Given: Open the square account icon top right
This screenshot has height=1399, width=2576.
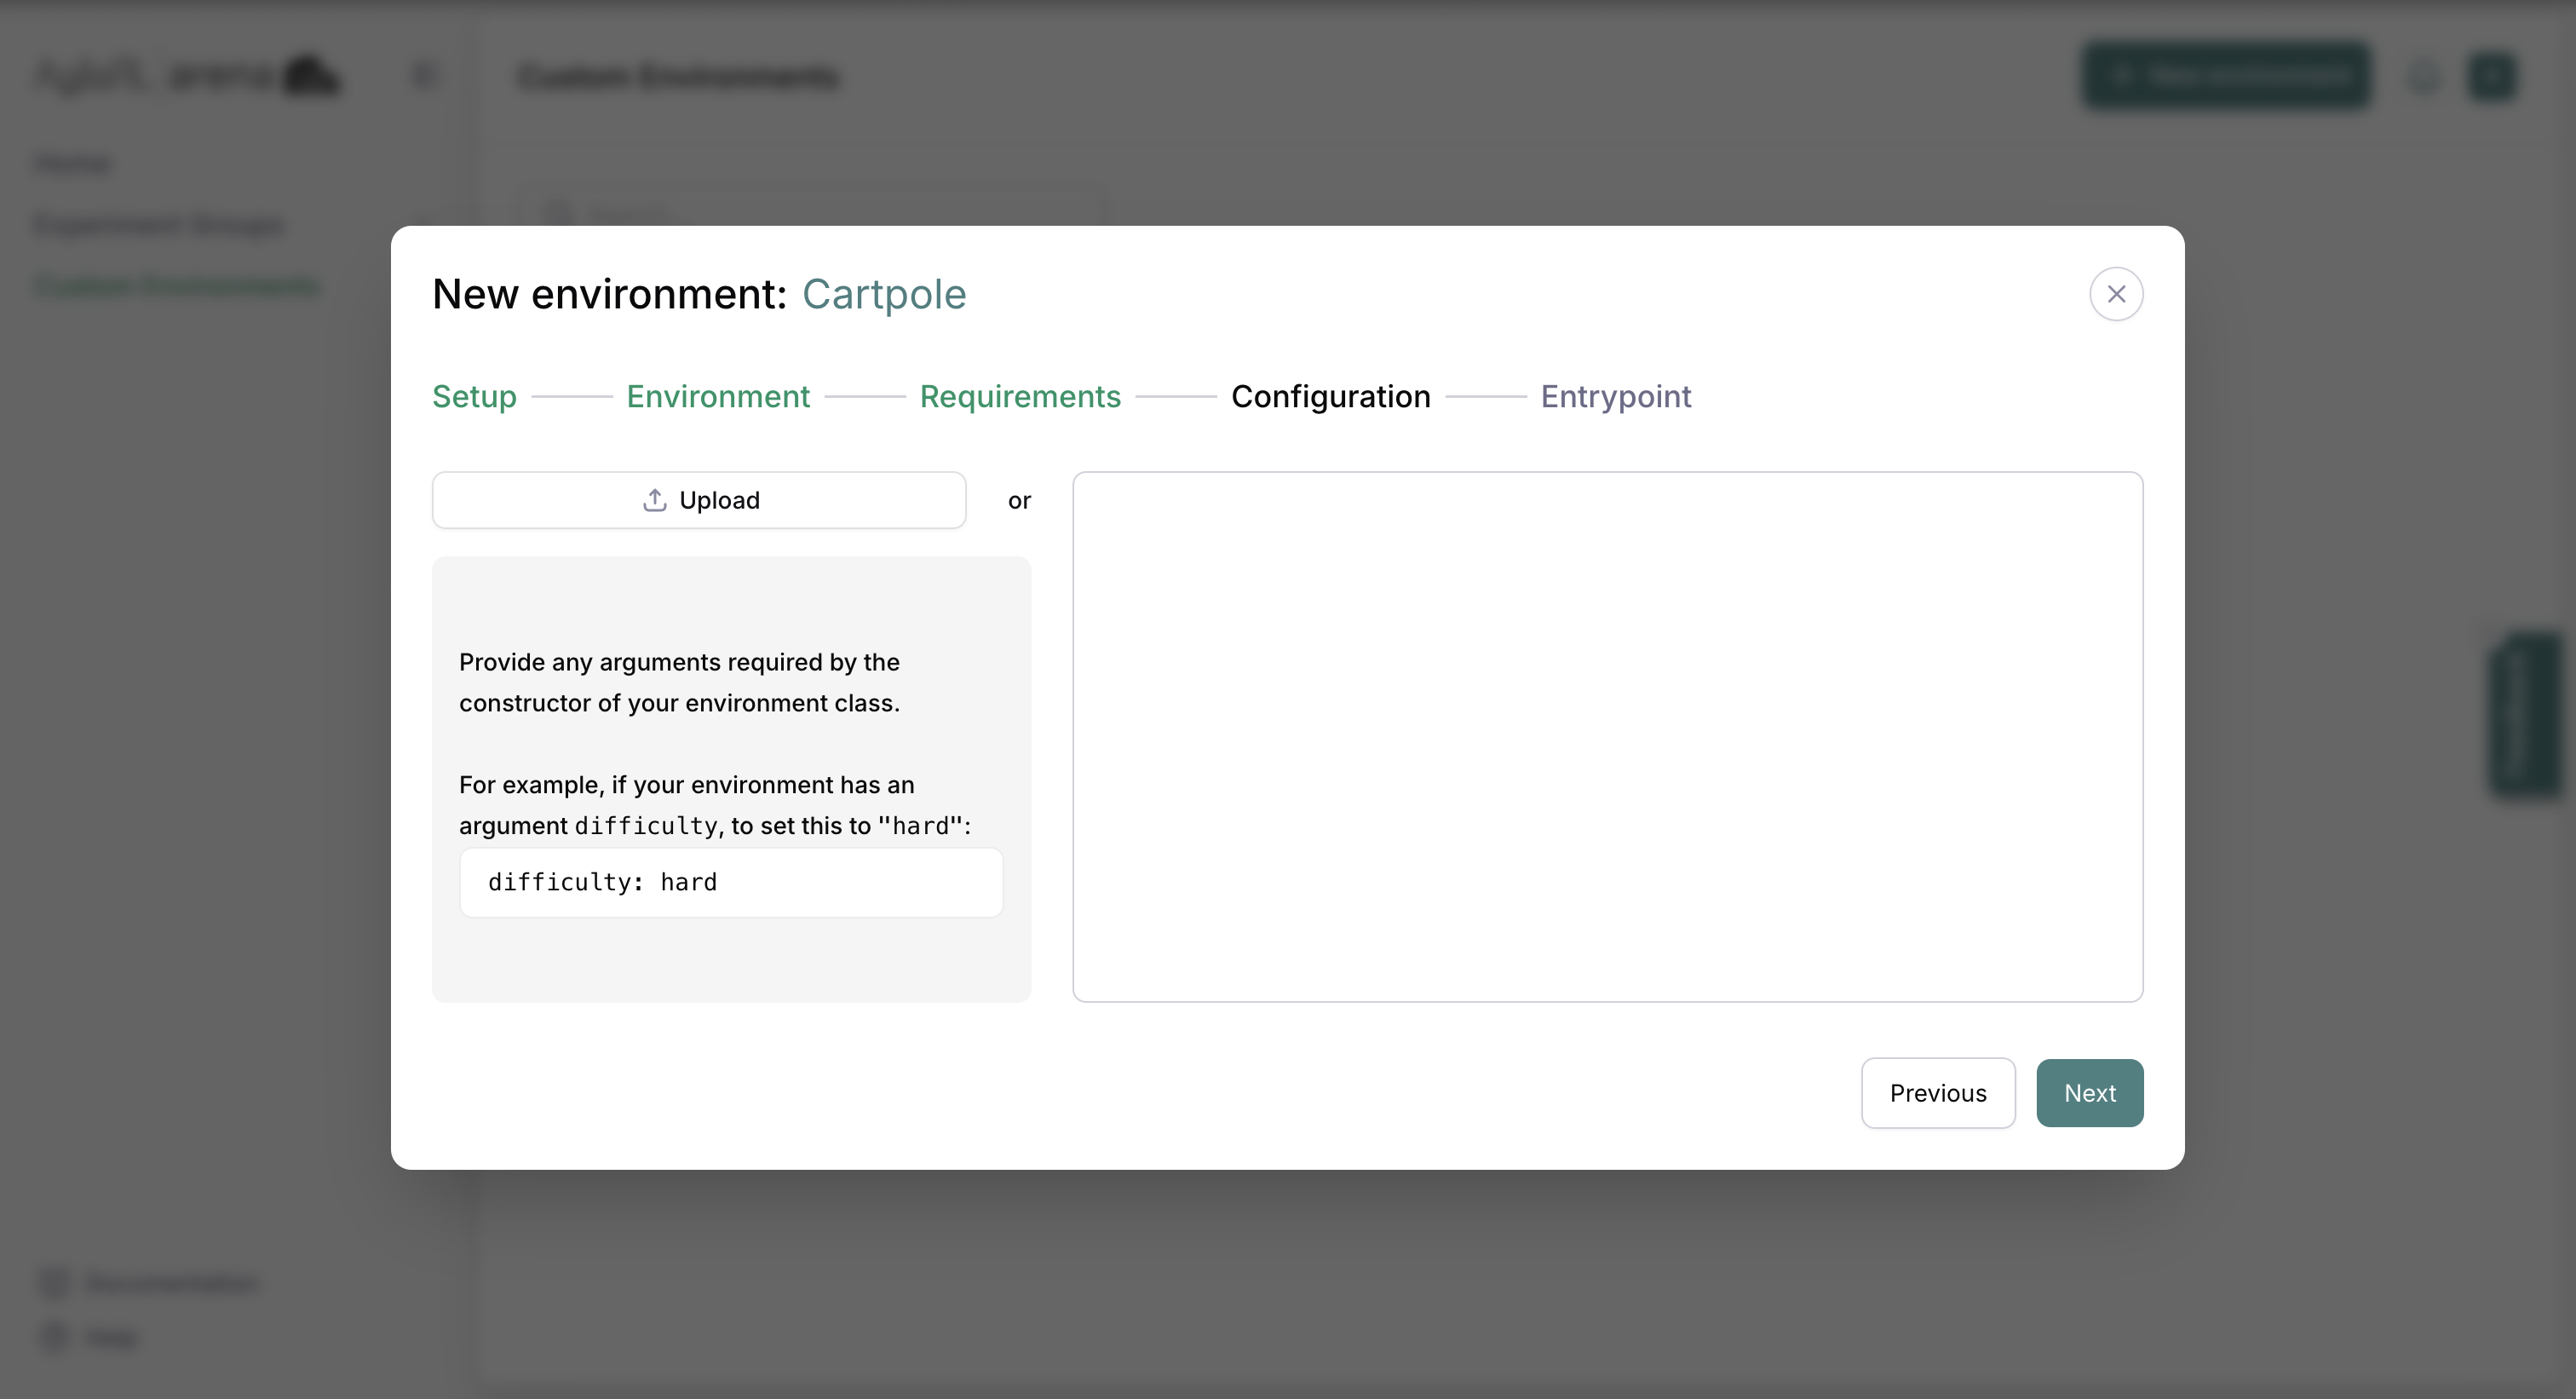Looking at the screenshot, I should pyautogui.click(x=2492, y=75).
